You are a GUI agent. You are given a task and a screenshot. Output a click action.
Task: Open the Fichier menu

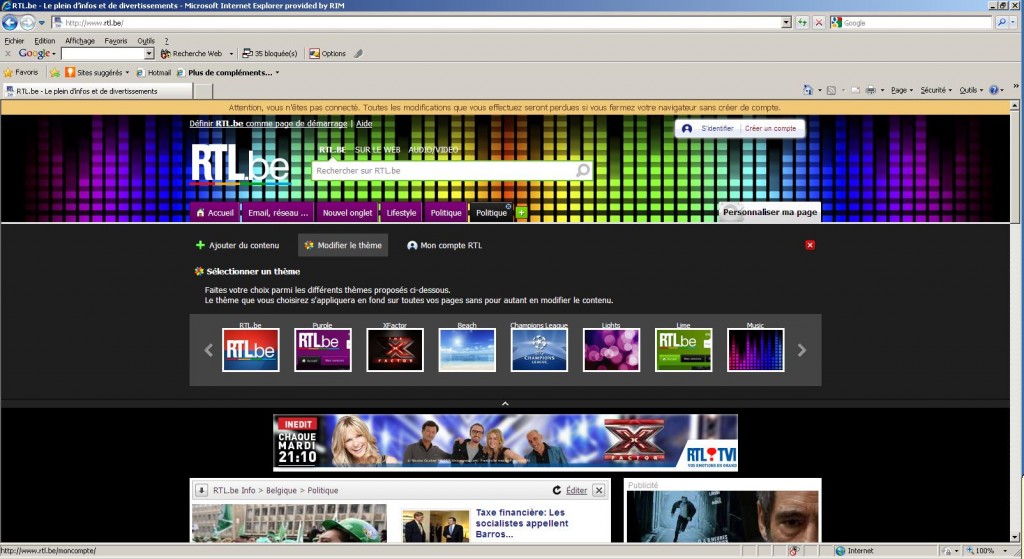point(14,40)
